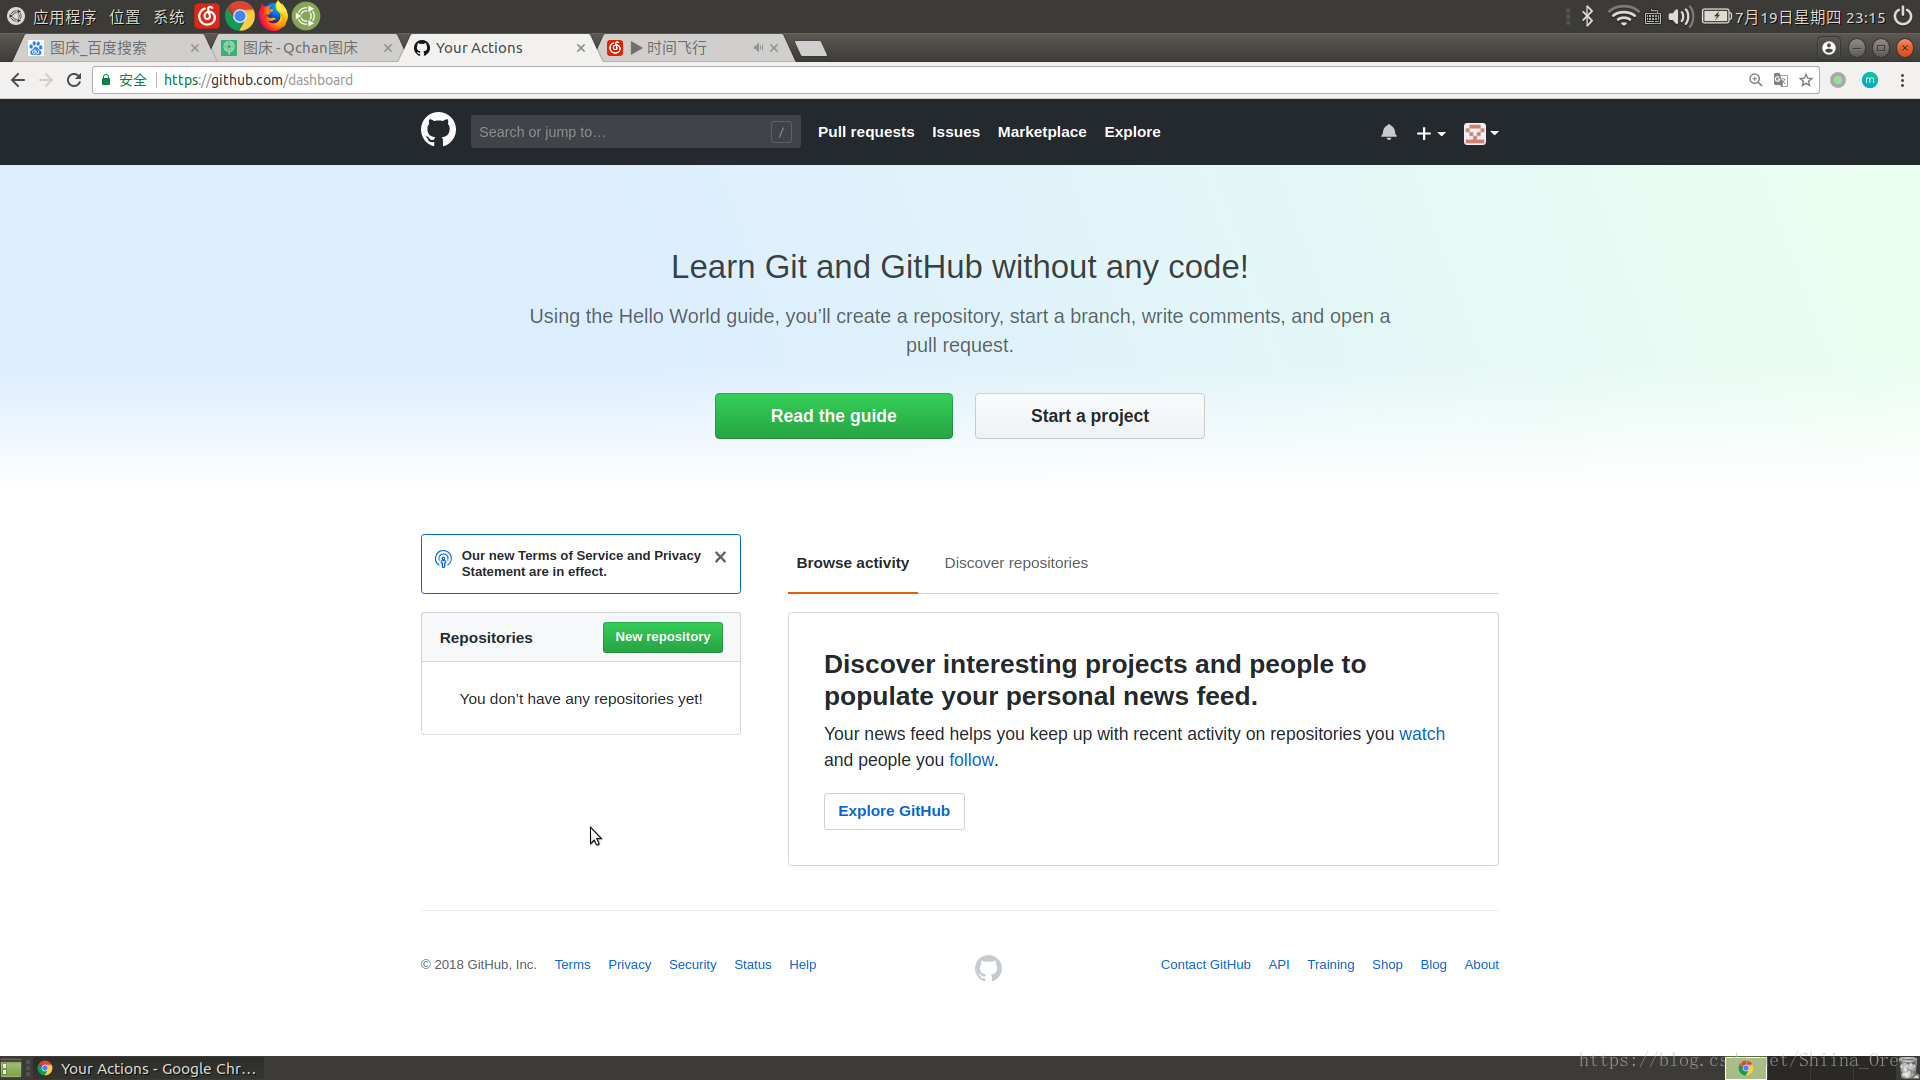Open 位置 menu in top panel
Image resolution: width=1920 pixels, height=1080 pixels.
pos(125,17)
